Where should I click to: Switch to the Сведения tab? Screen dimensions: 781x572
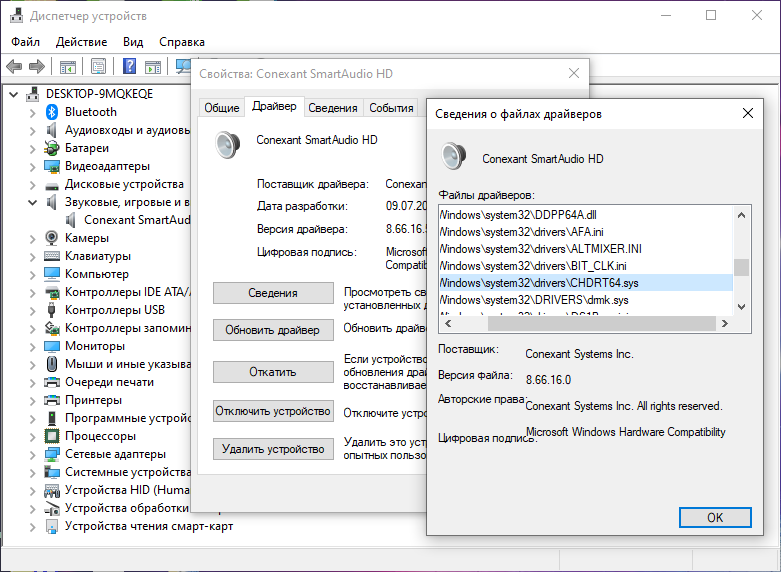(333, 108)
